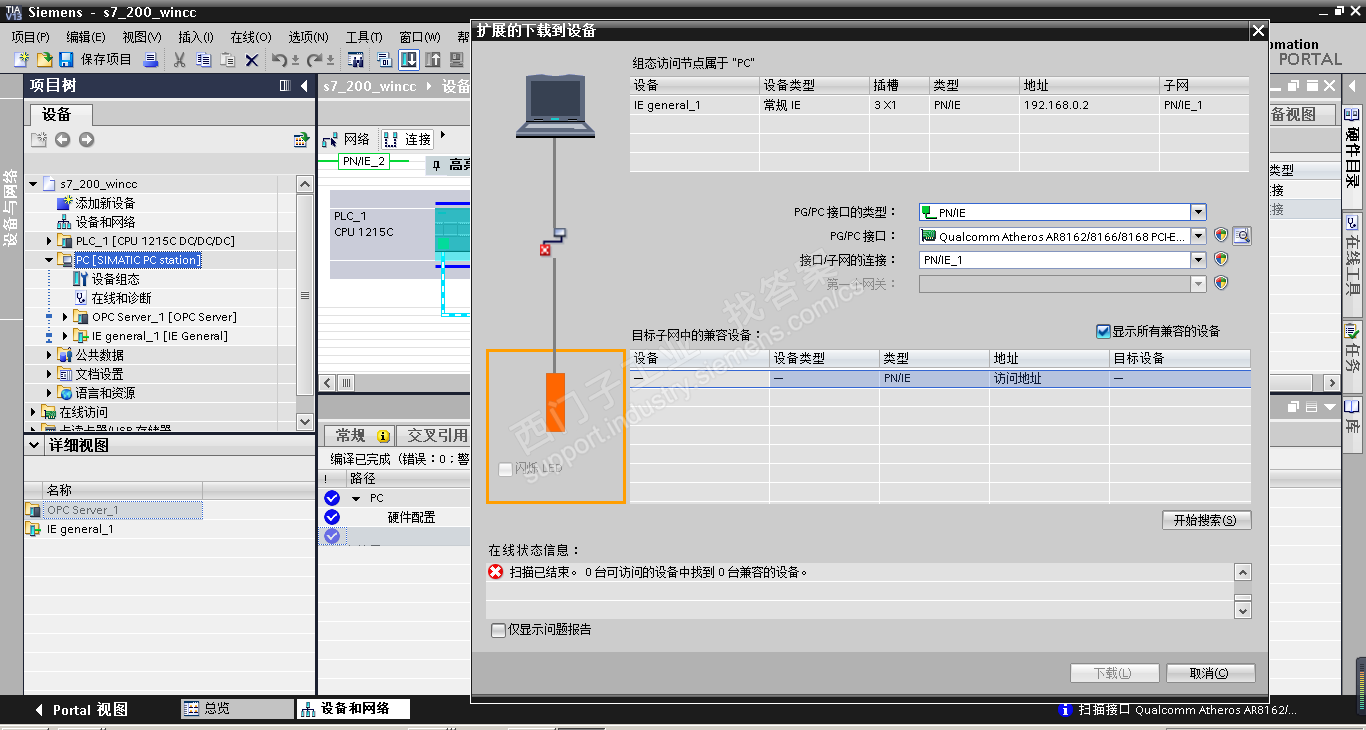Image resolution: width=1366 pixels, height=730 pixels.
Task: Open the 接口/子网的连接 dropdown
Action: point(1198,260)
